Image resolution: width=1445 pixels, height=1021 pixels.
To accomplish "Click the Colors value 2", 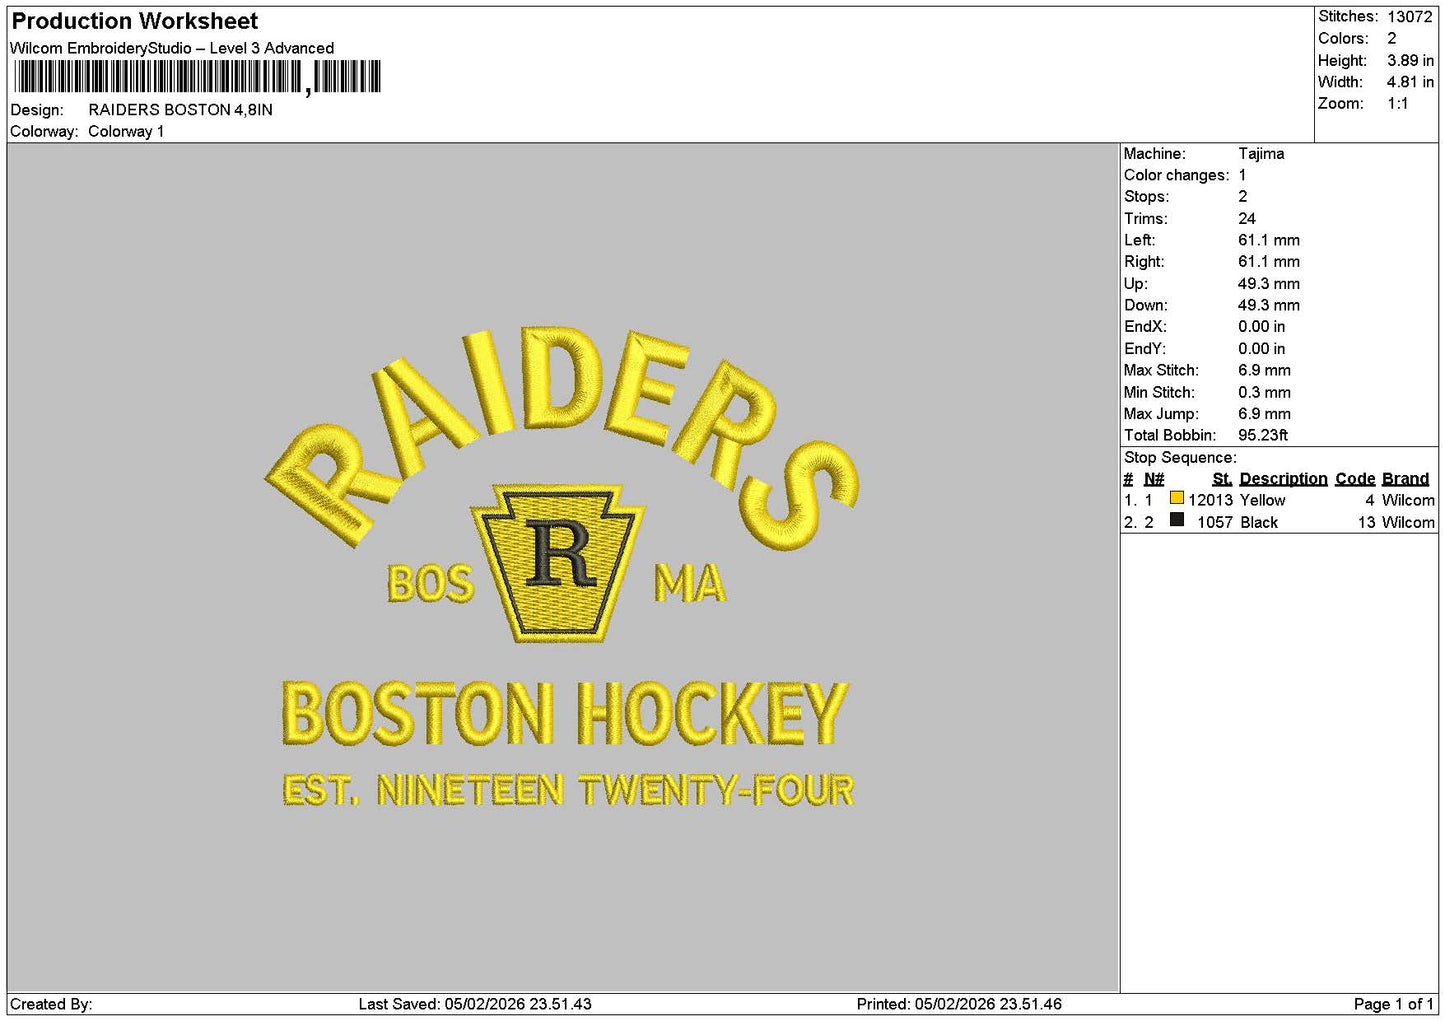I will [1391, 39].
